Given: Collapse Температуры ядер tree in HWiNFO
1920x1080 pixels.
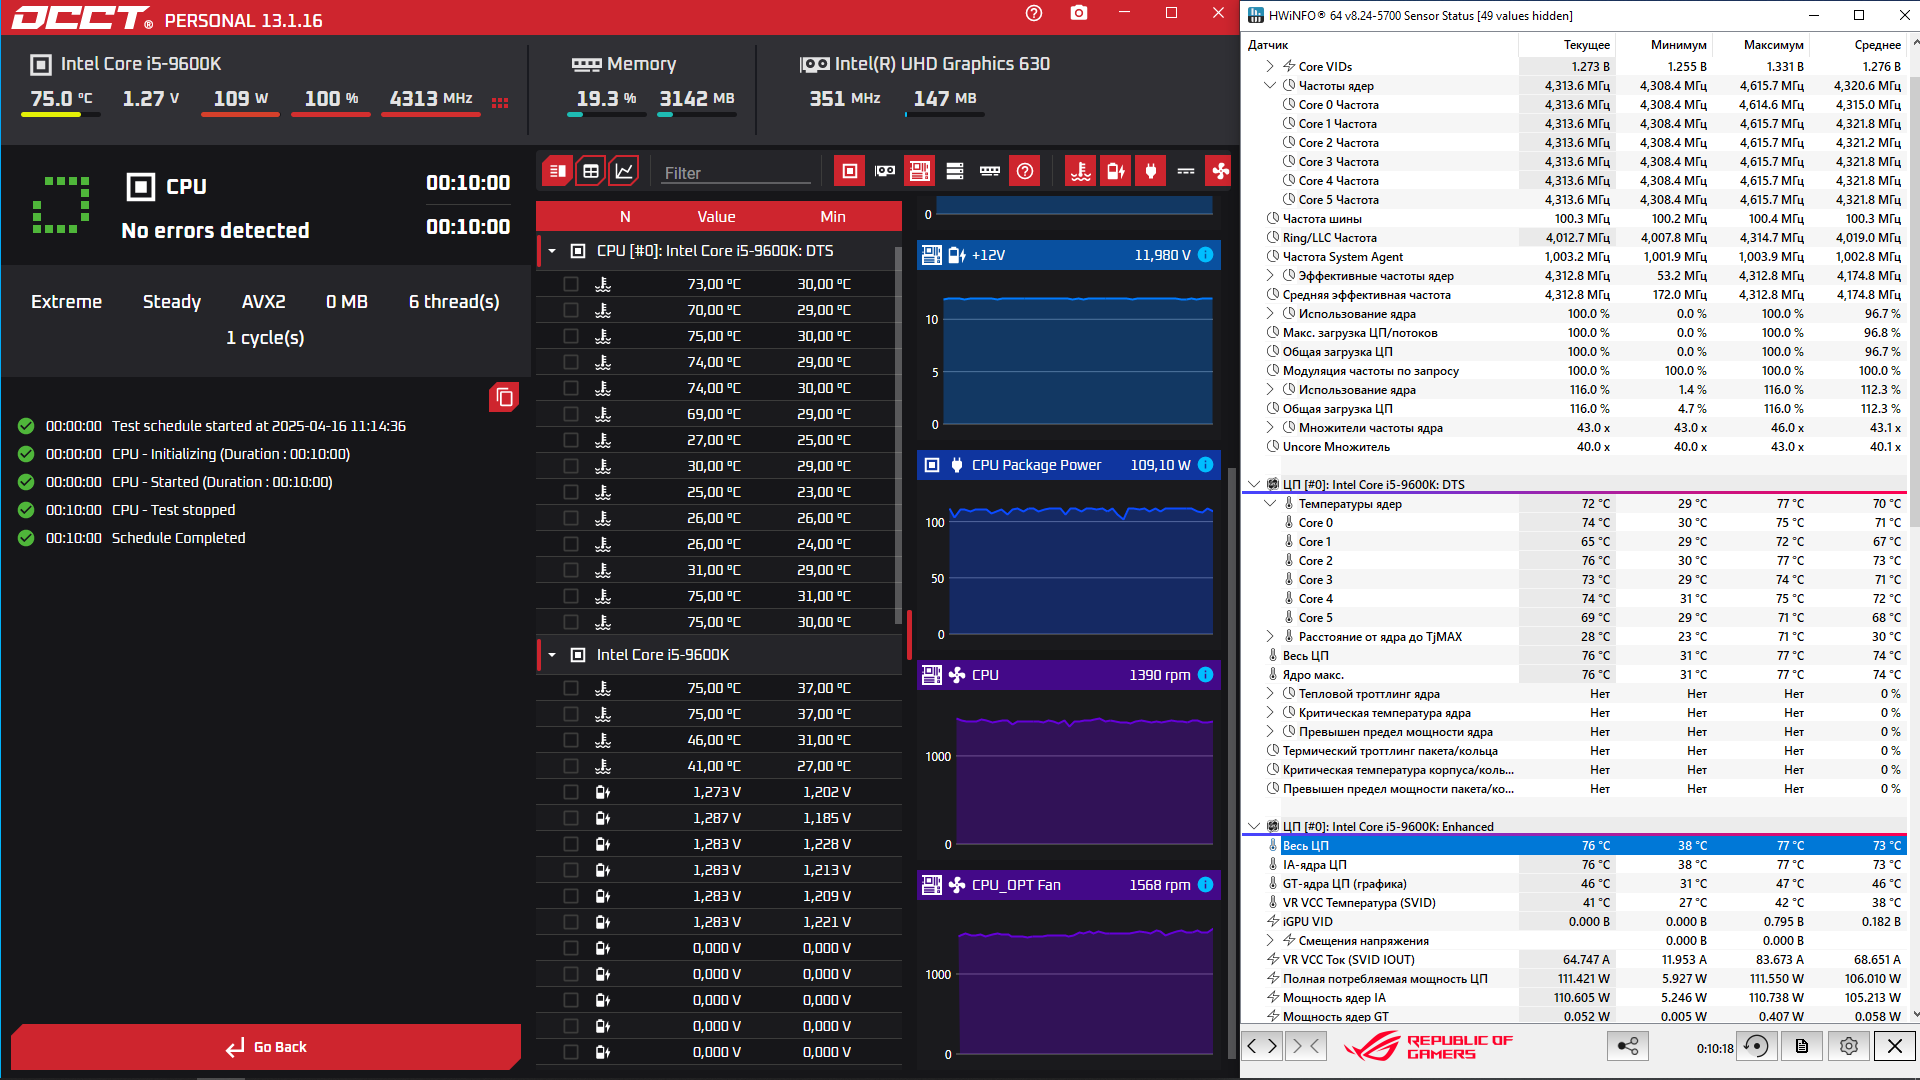Looking at the screenshot, I should pos(1270,504).
